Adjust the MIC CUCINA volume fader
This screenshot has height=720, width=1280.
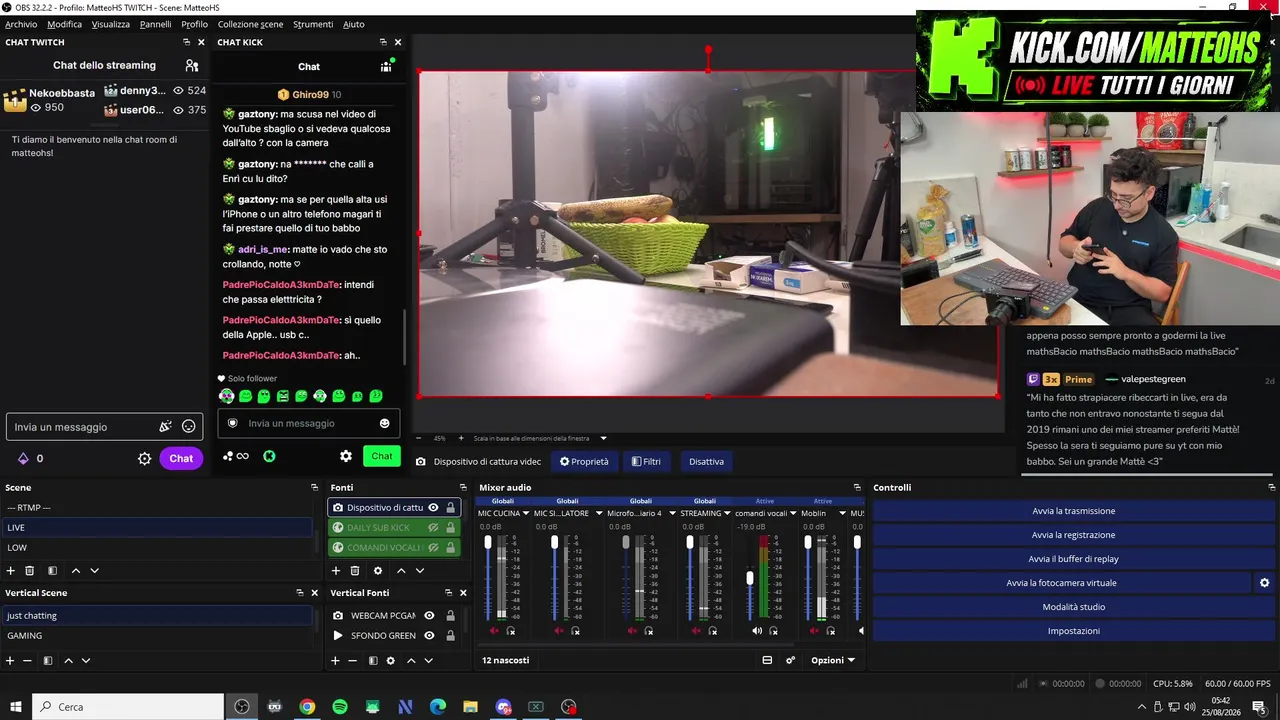(488, 543)
